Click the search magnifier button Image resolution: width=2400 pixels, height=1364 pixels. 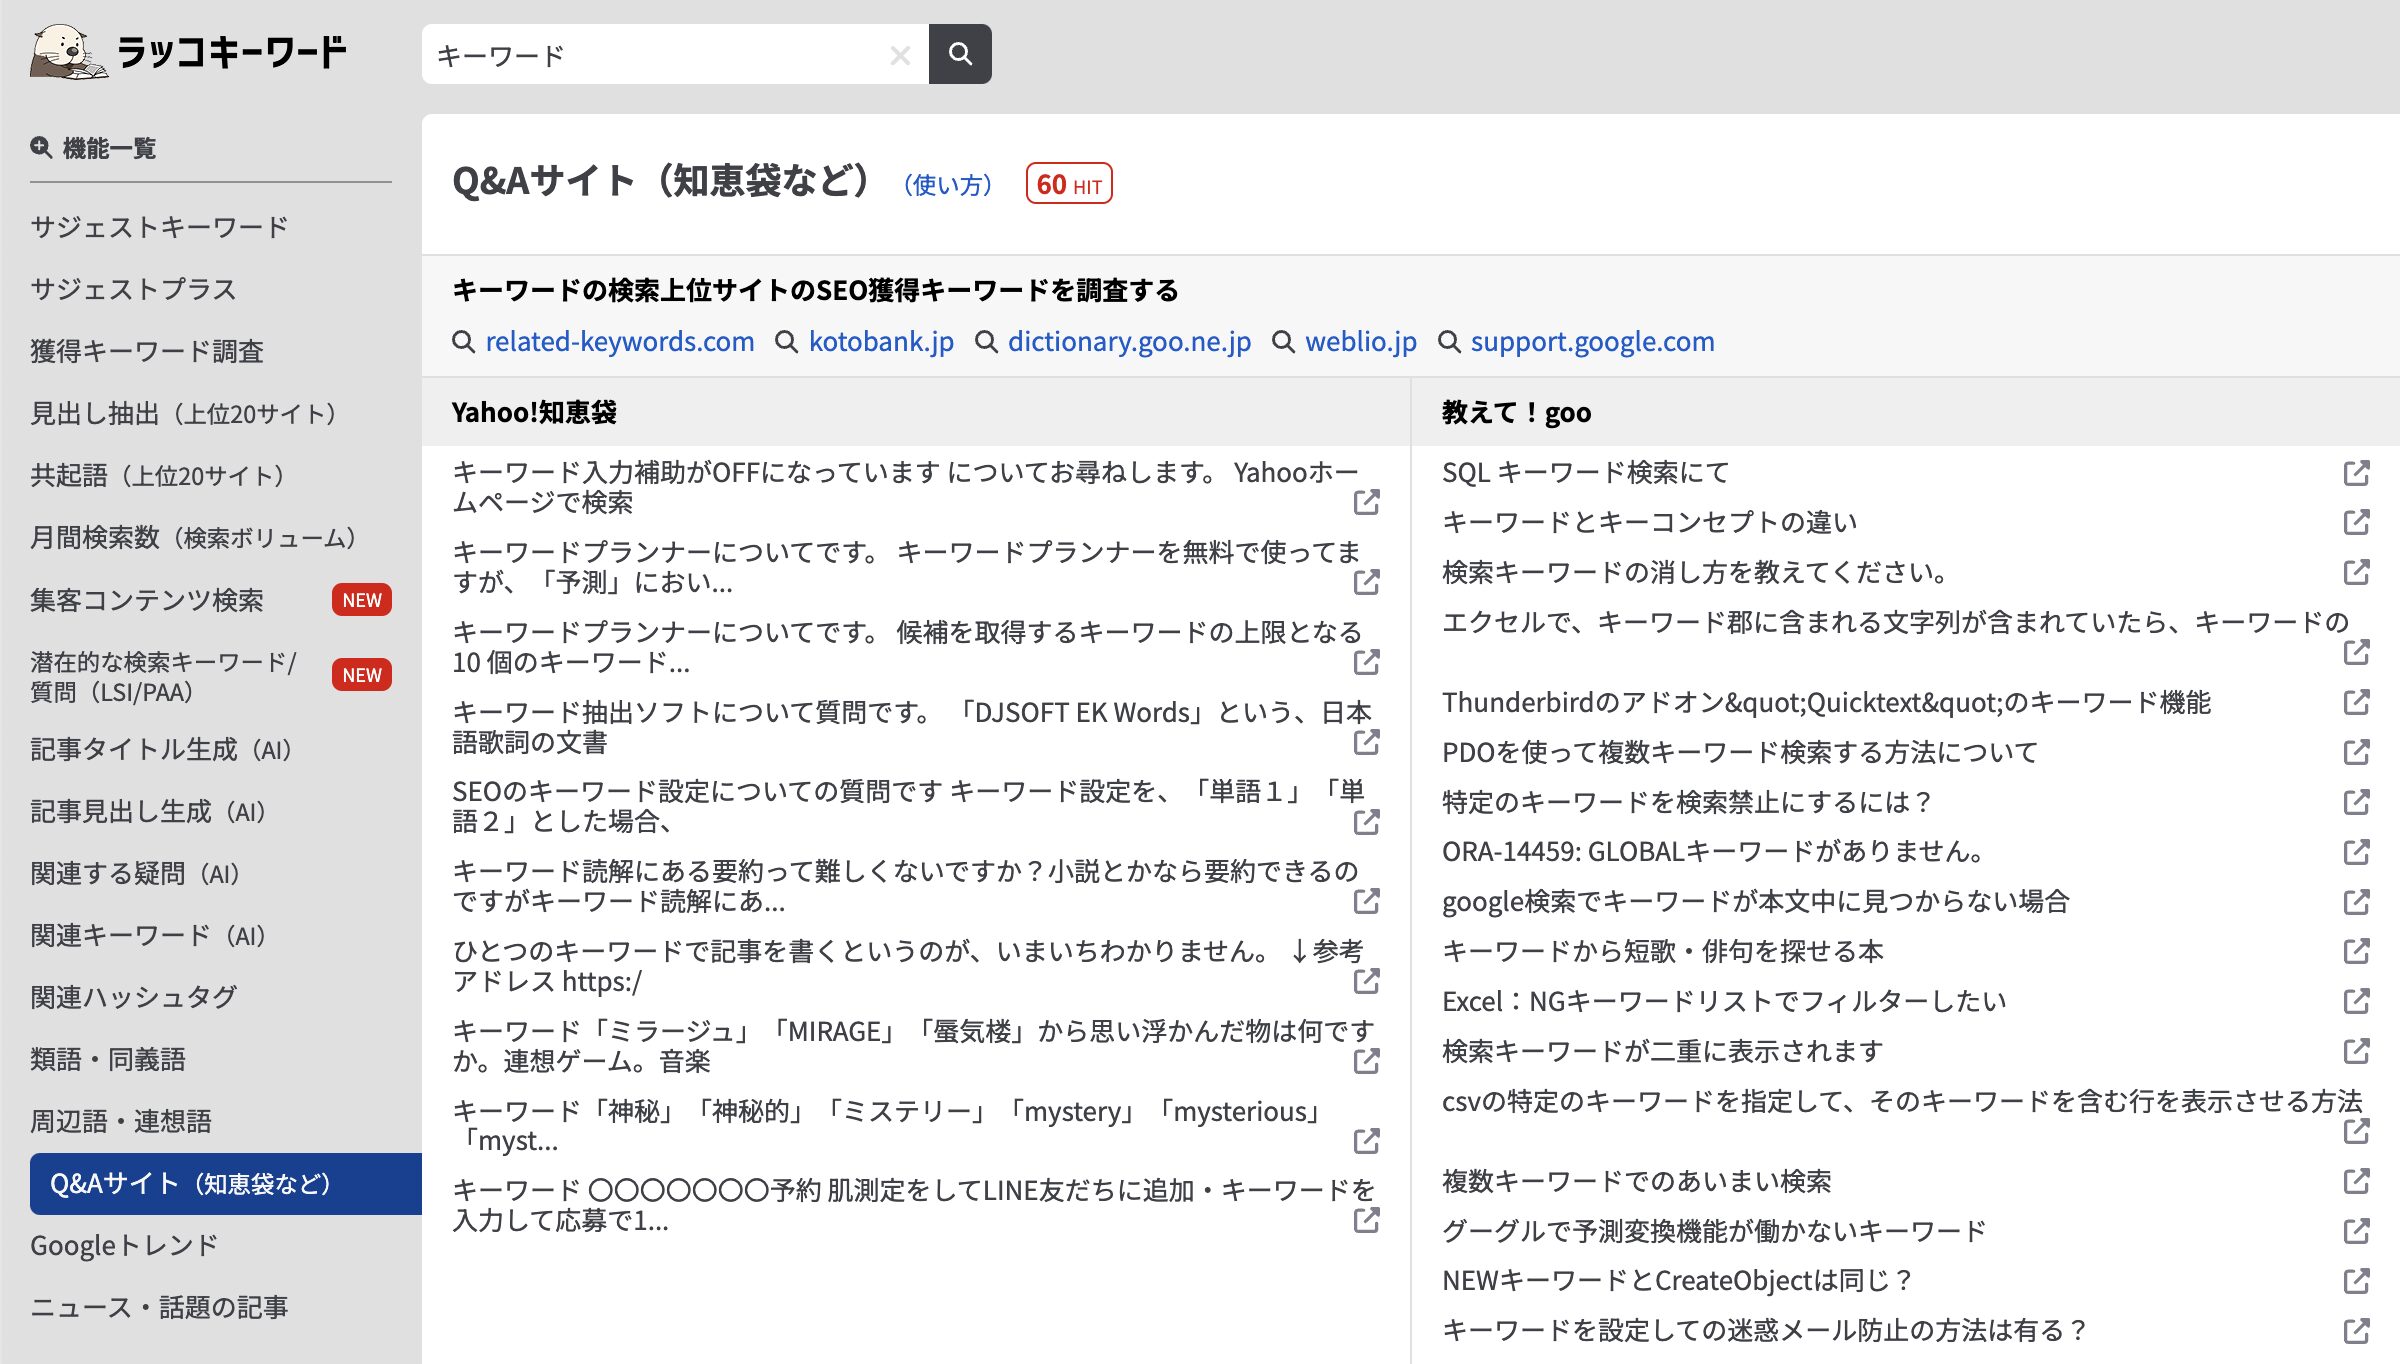point(960,54)
